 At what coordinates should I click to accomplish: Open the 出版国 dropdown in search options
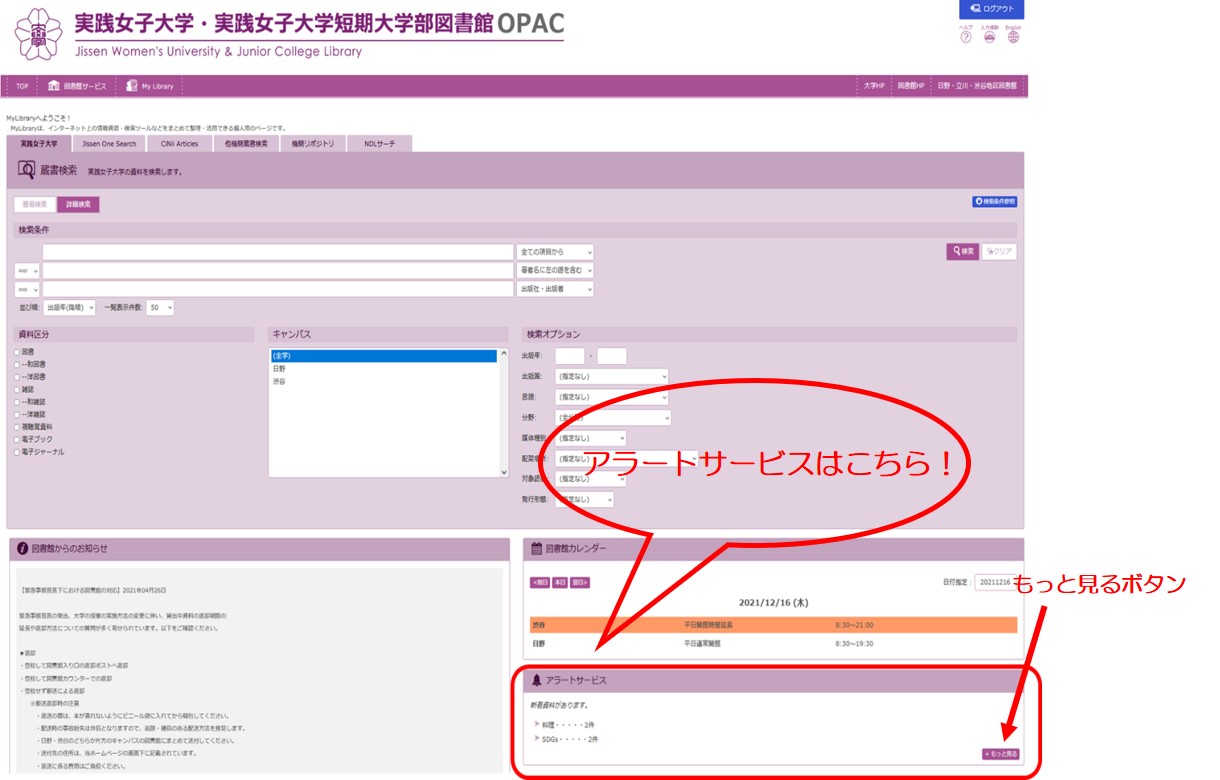point(610,377)
